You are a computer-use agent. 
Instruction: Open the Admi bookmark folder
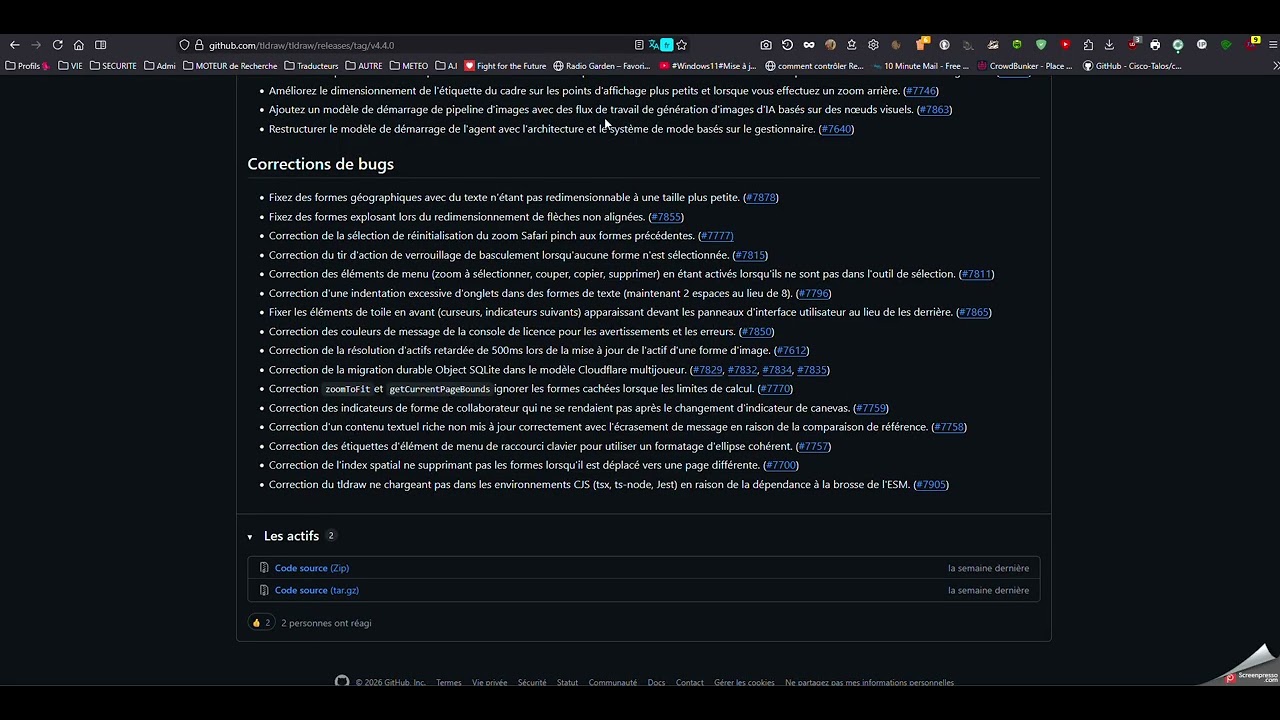coord(160,66)
